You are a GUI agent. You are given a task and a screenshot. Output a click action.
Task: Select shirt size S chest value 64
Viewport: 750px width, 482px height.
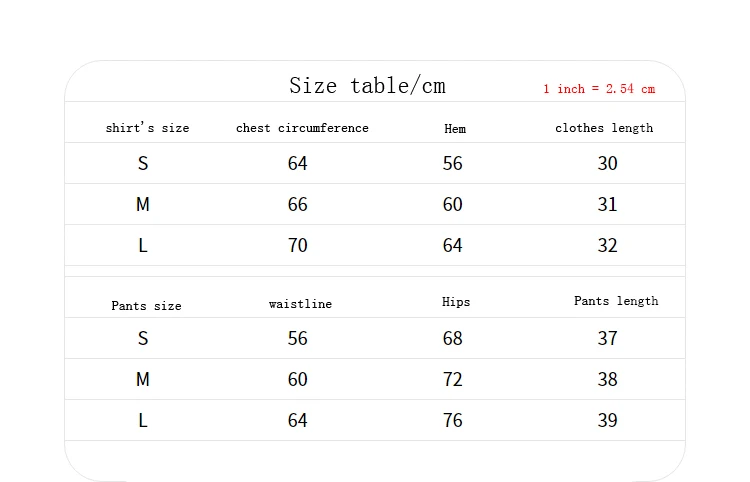[298, 164]
